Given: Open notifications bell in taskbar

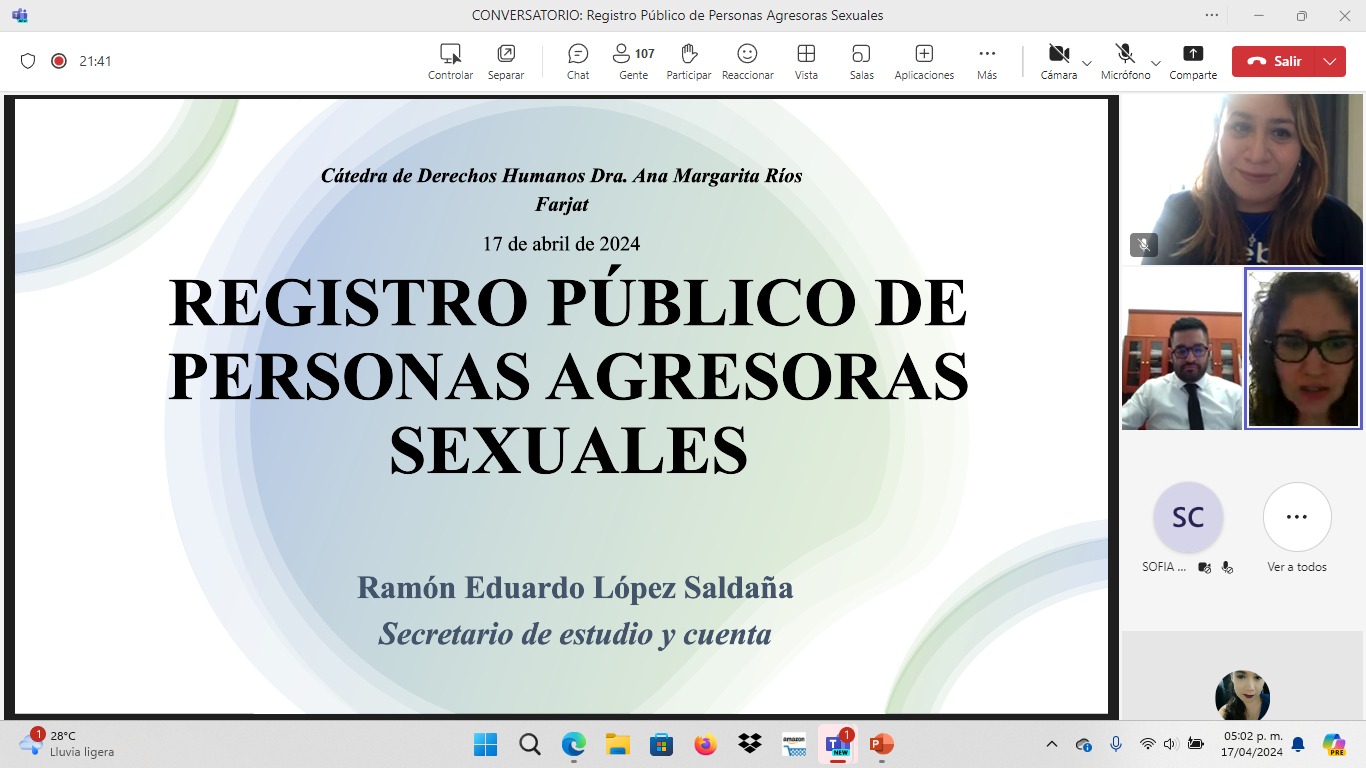Looking at the screenshot, I should click(1298, 744).
